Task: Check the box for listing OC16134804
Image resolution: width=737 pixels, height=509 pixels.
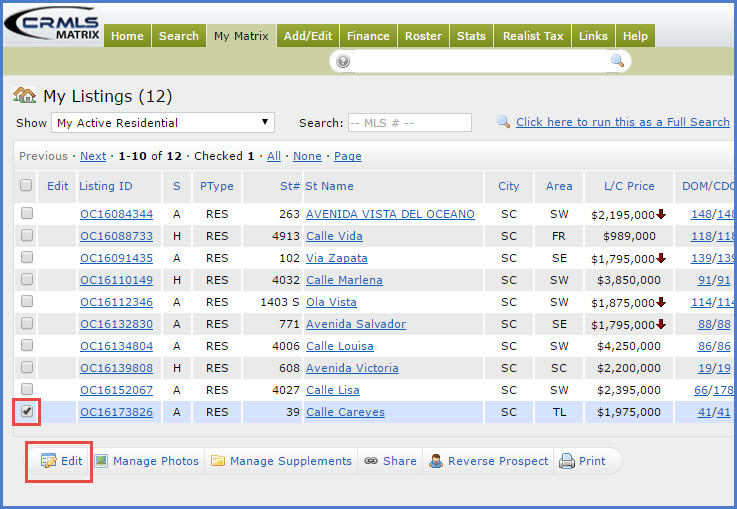Action: coord(27,345)
